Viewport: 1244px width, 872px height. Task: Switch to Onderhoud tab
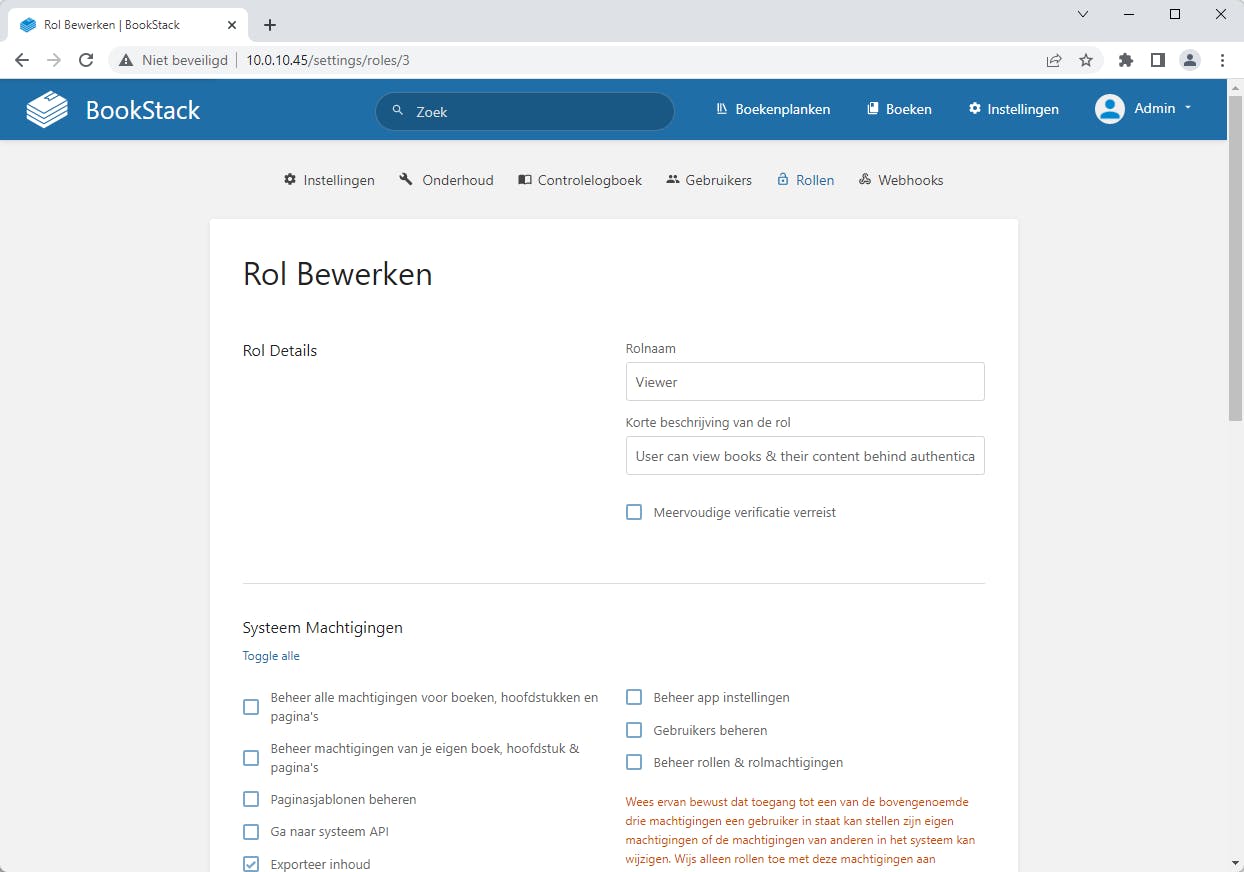[446, 180]
